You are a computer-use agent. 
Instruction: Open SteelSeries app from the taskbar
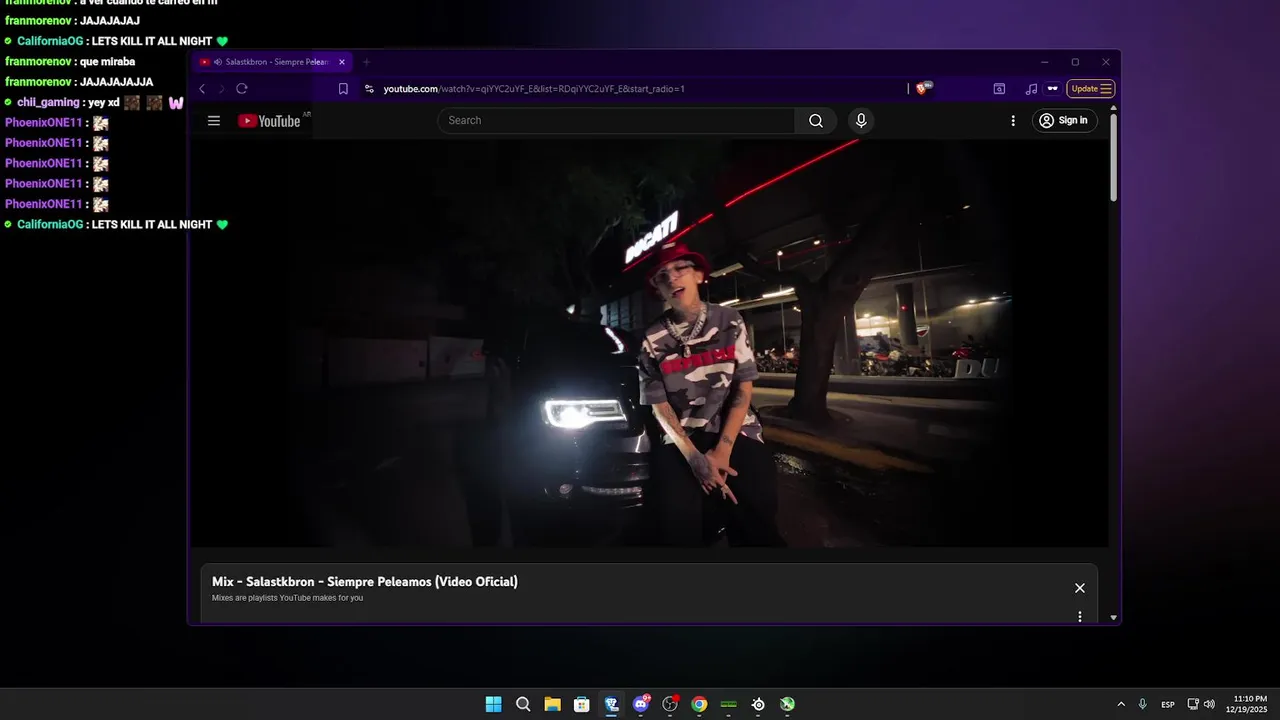tap(758, 704)
